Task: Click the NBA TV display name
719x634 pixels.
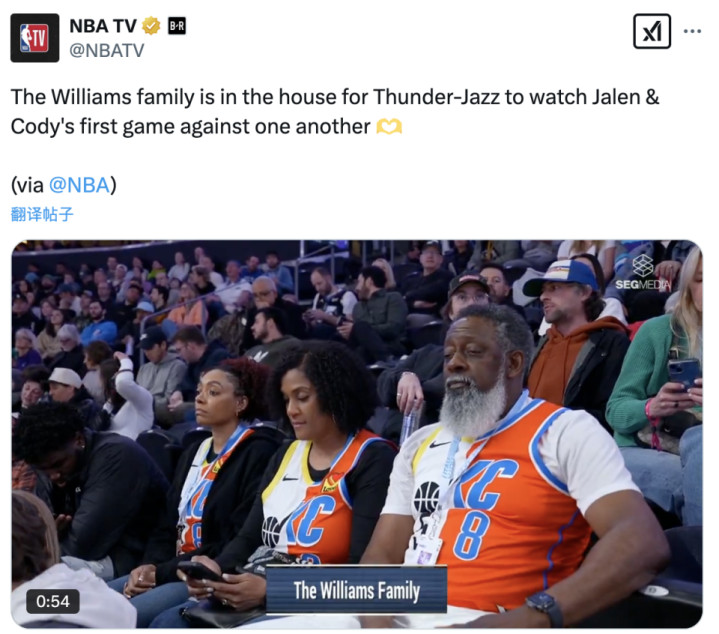Action: [x=103, y=26]
